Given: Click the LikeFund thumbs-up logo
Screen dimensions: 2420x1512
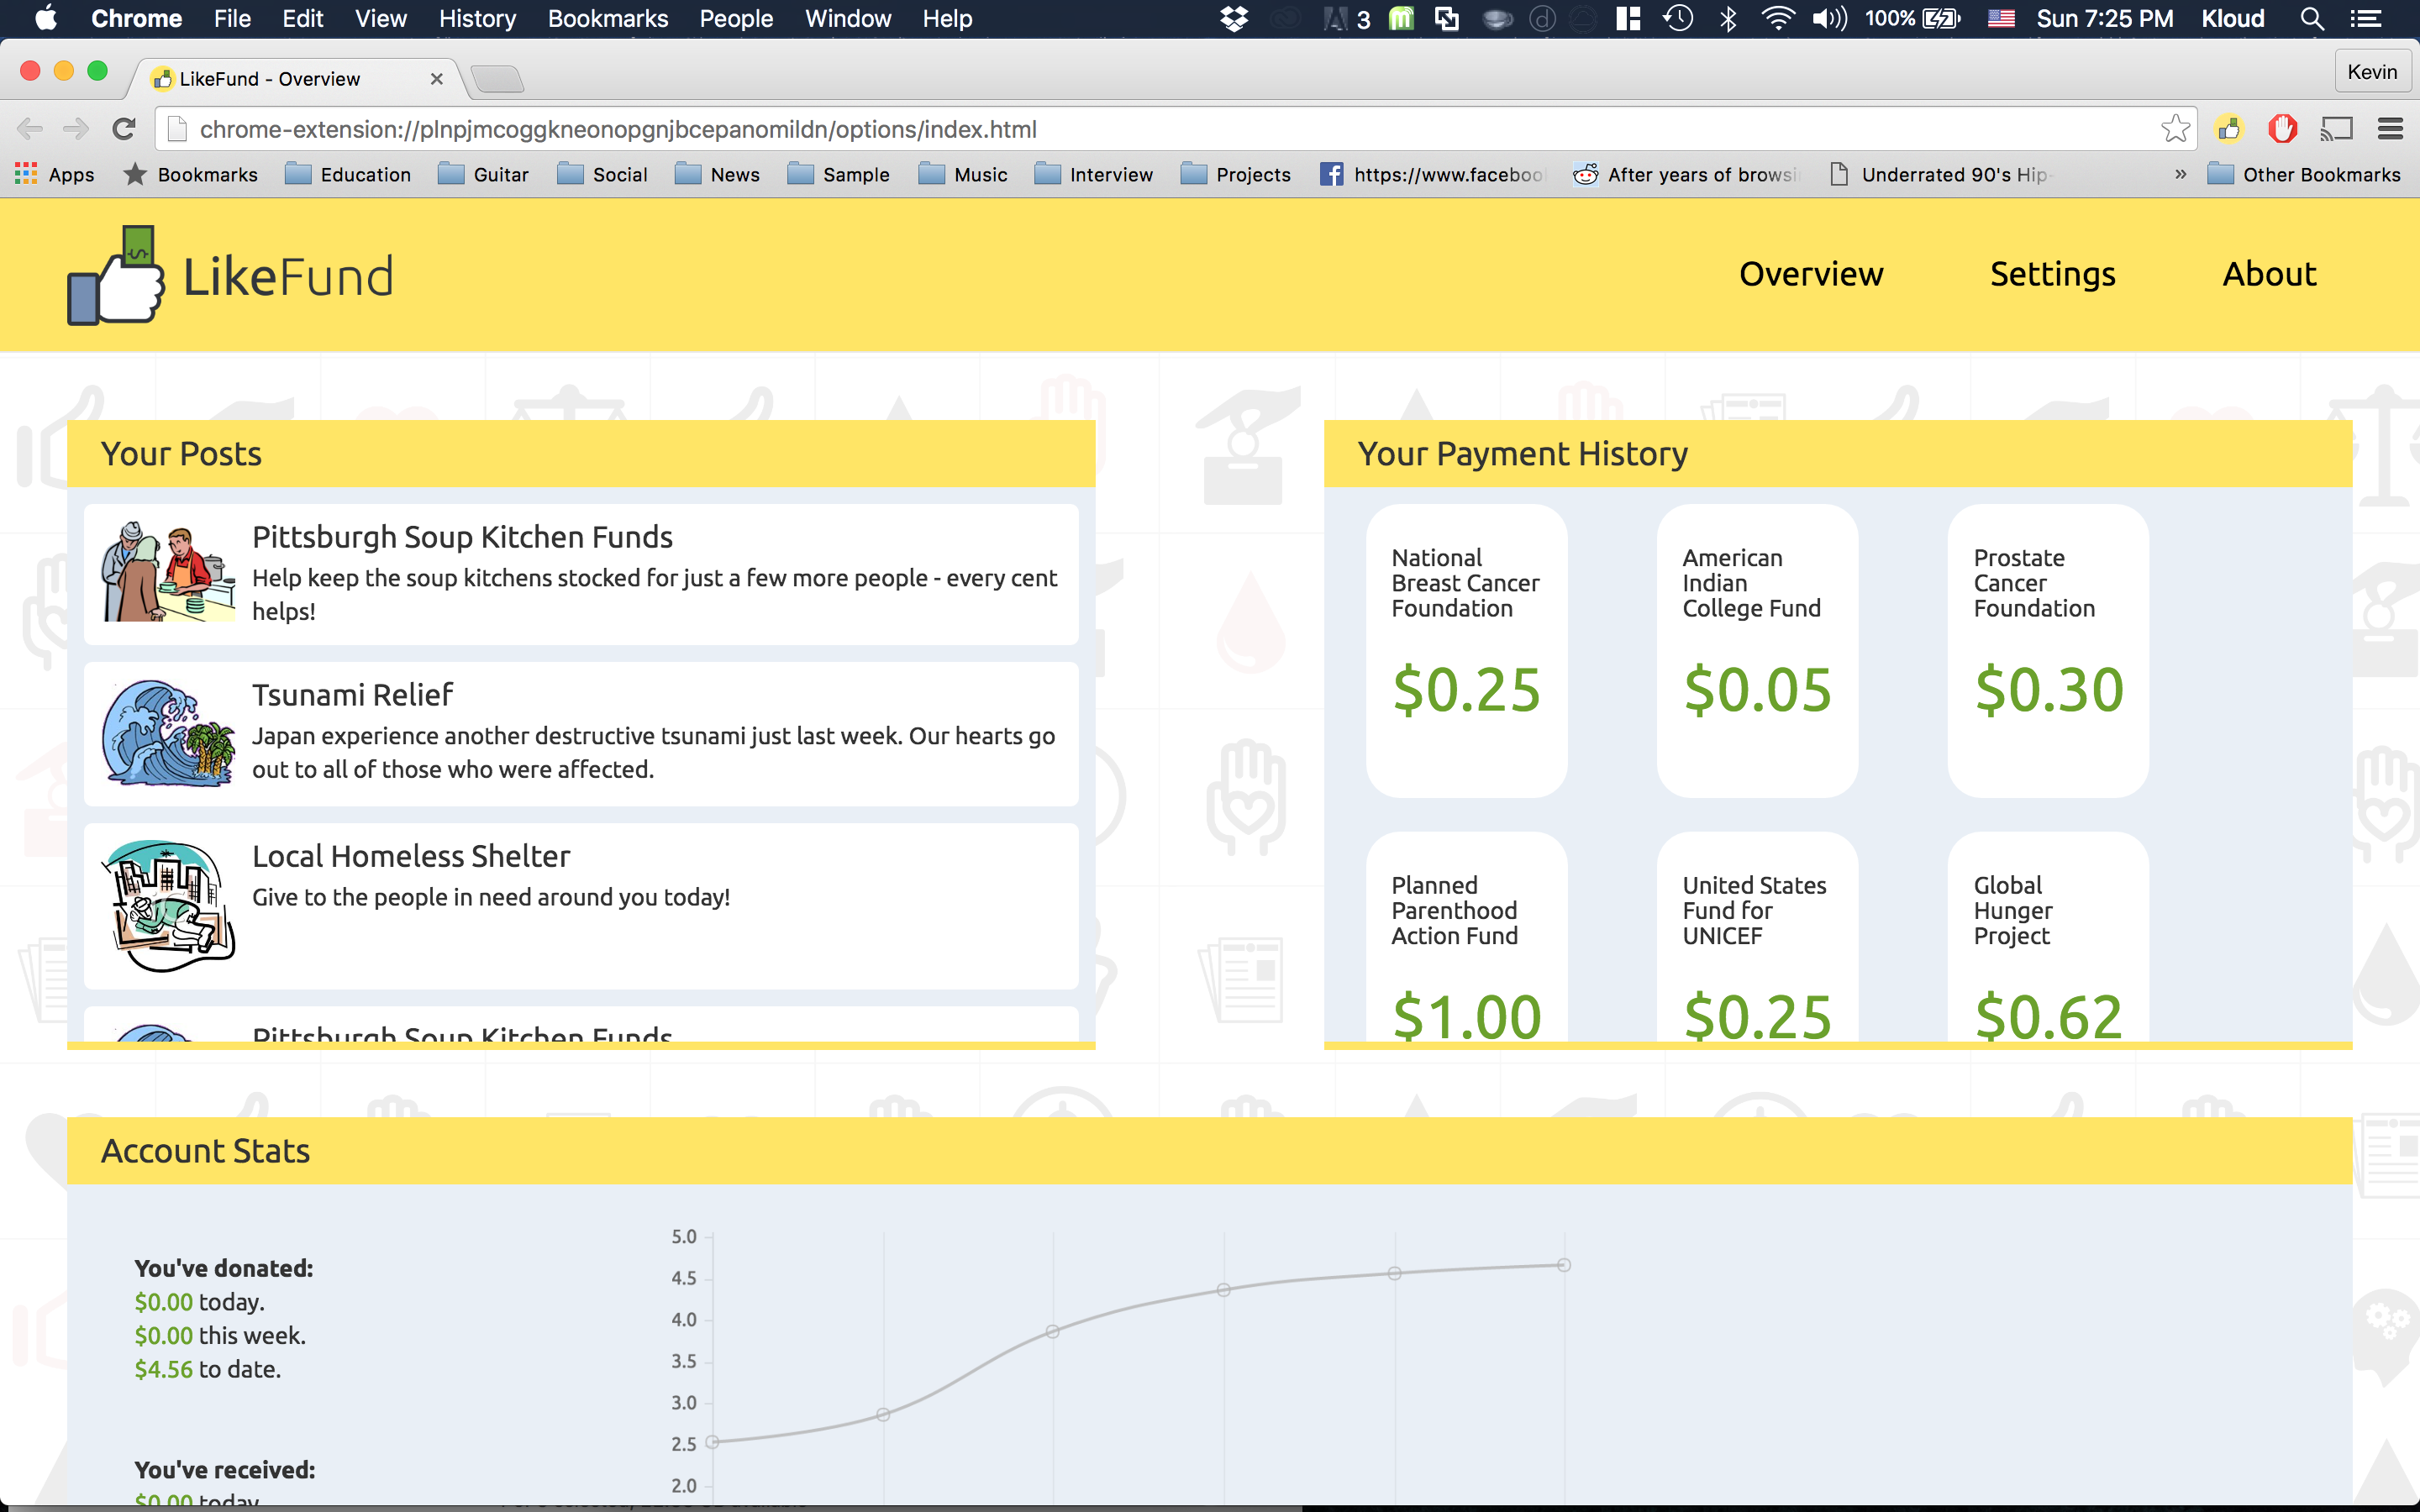Looking at the screenshot, I should (x=116, y=275).
